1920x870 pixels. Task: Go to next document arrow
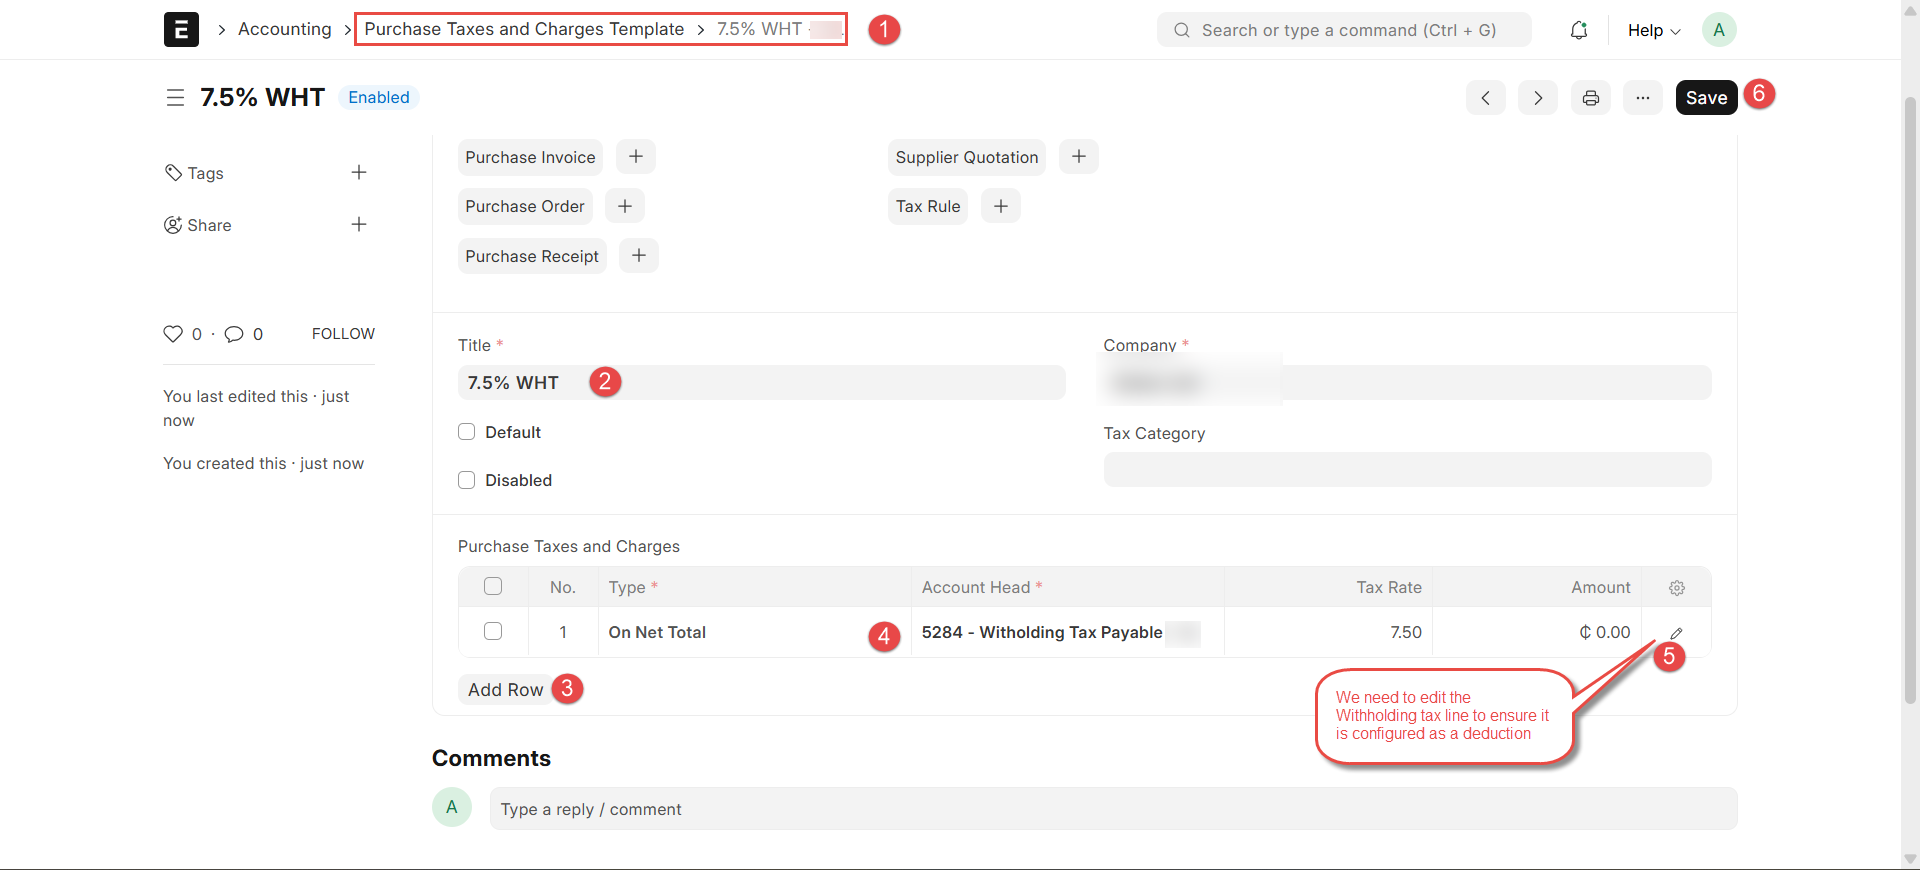click(1537, 98)
